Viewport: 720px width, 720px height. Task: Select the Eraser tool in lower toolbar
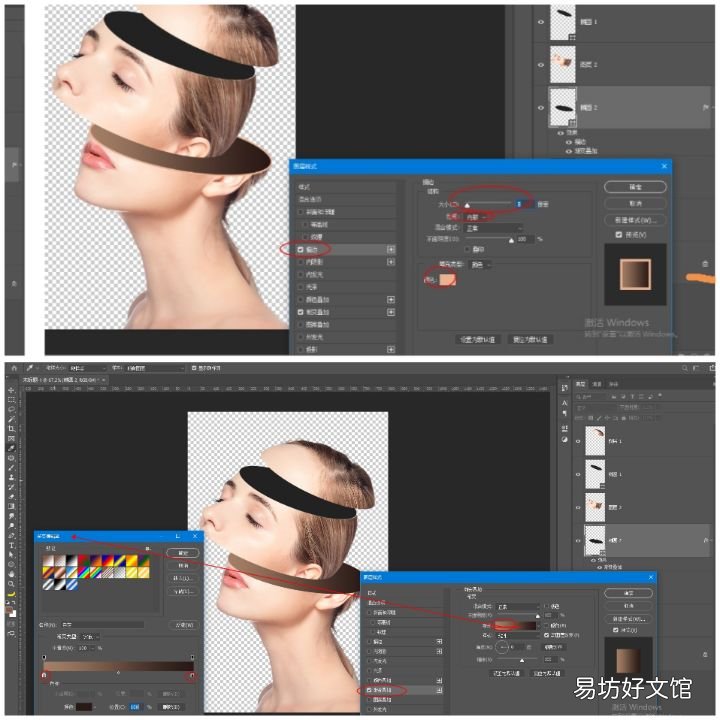point(11,496)
